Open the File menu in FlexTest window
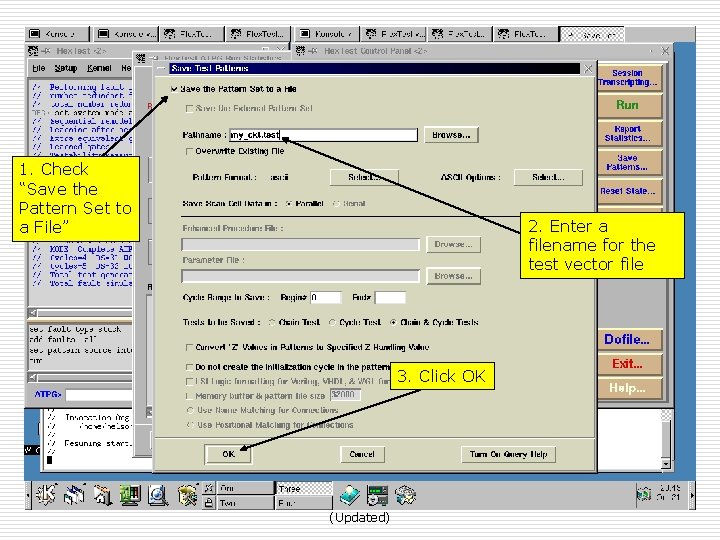This screenshot has height=540, width=720. coord(39,68)
